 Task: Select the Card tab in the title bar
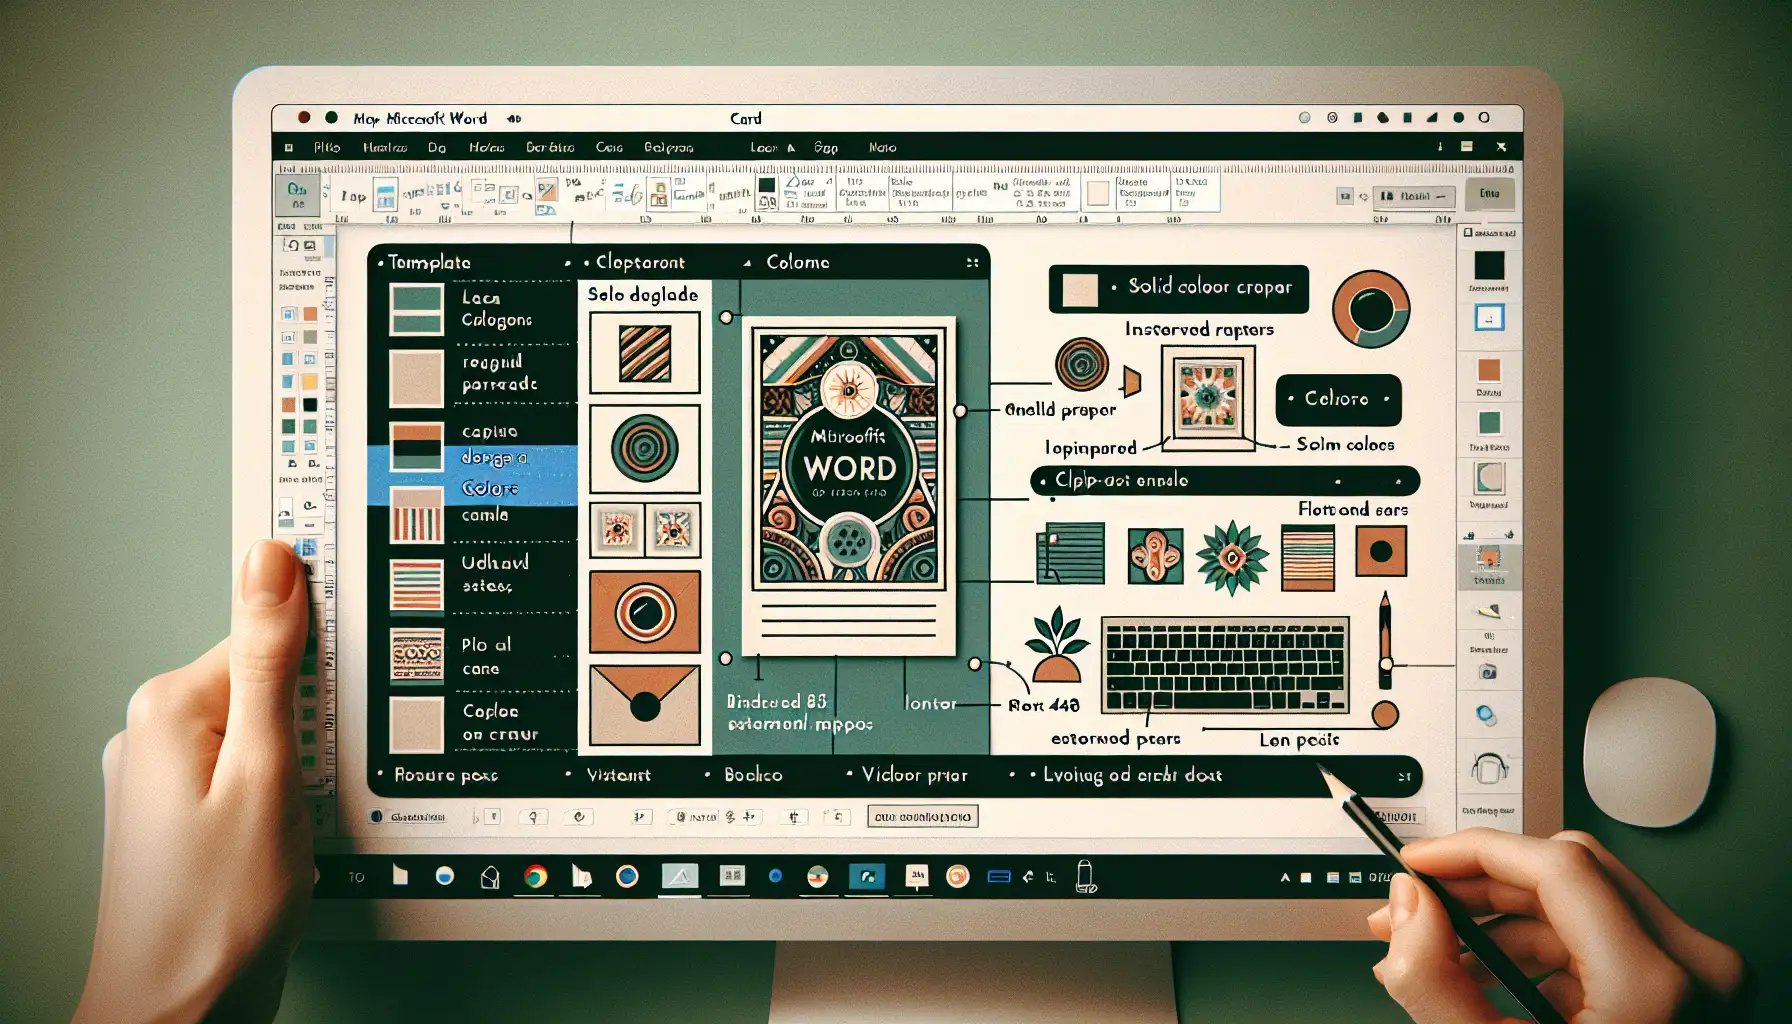tap(748, 118)
